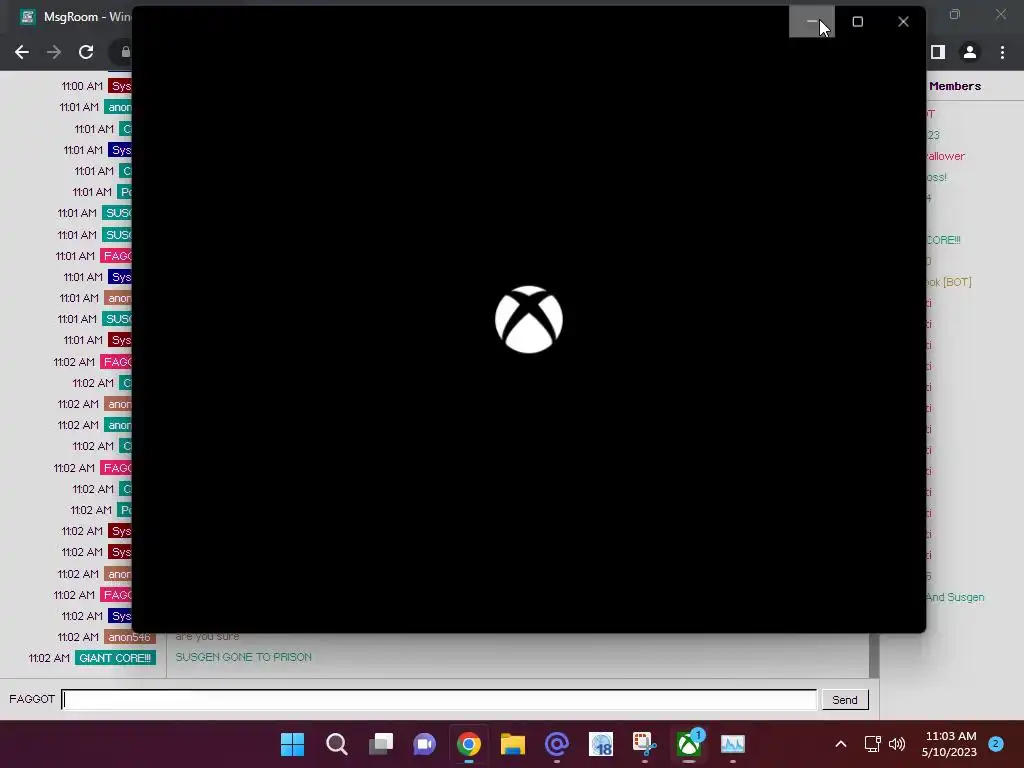
Task: Click the message 'SUSGEN GONE TO PRISON'
Action: coord(244,657)
